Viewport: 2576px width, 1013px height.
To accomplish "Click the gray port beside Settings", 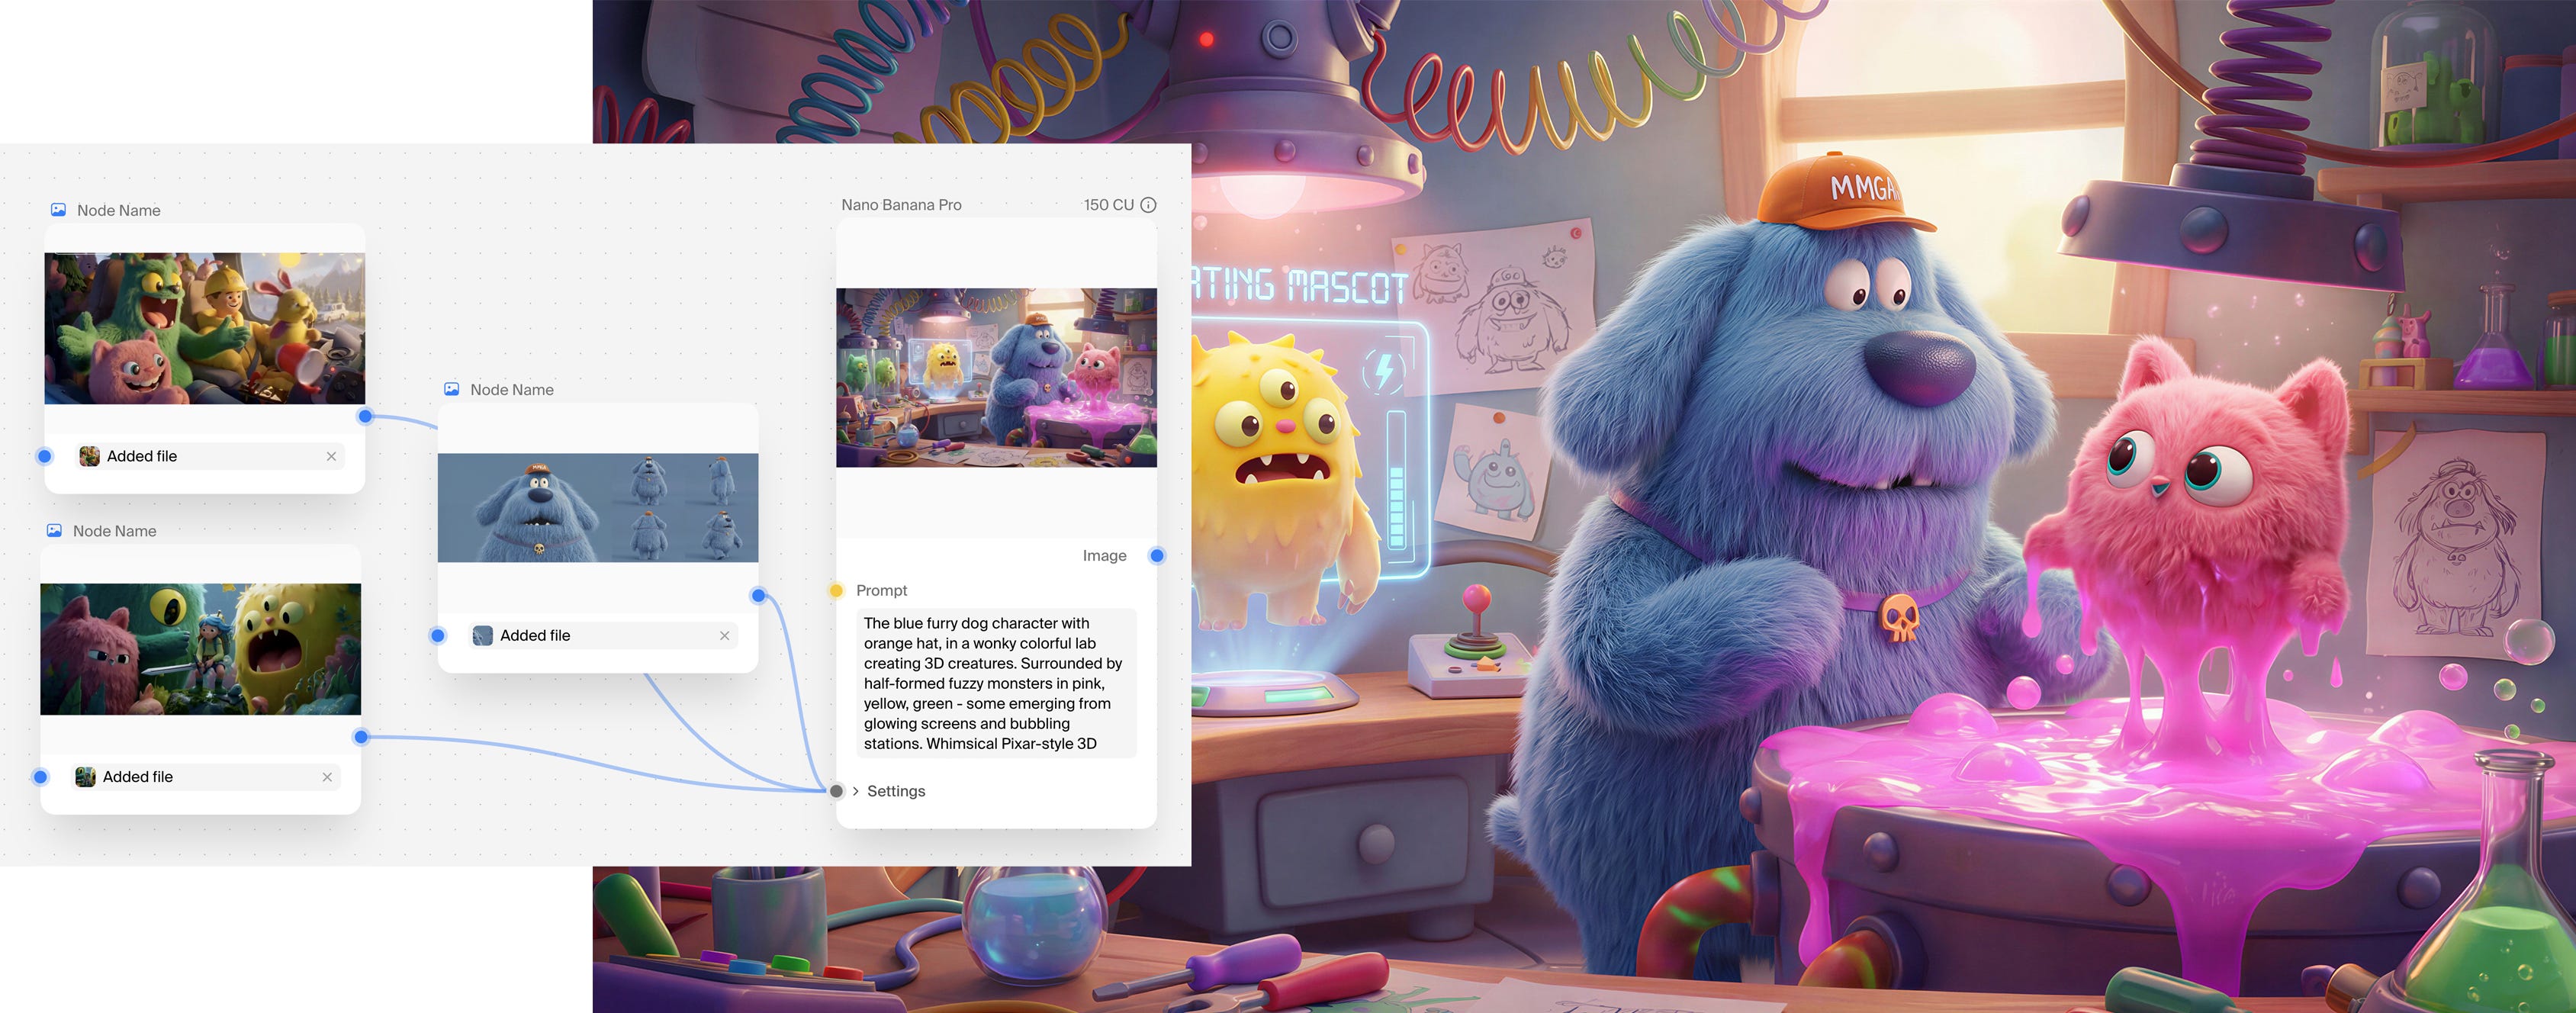I will coord(836,791).
